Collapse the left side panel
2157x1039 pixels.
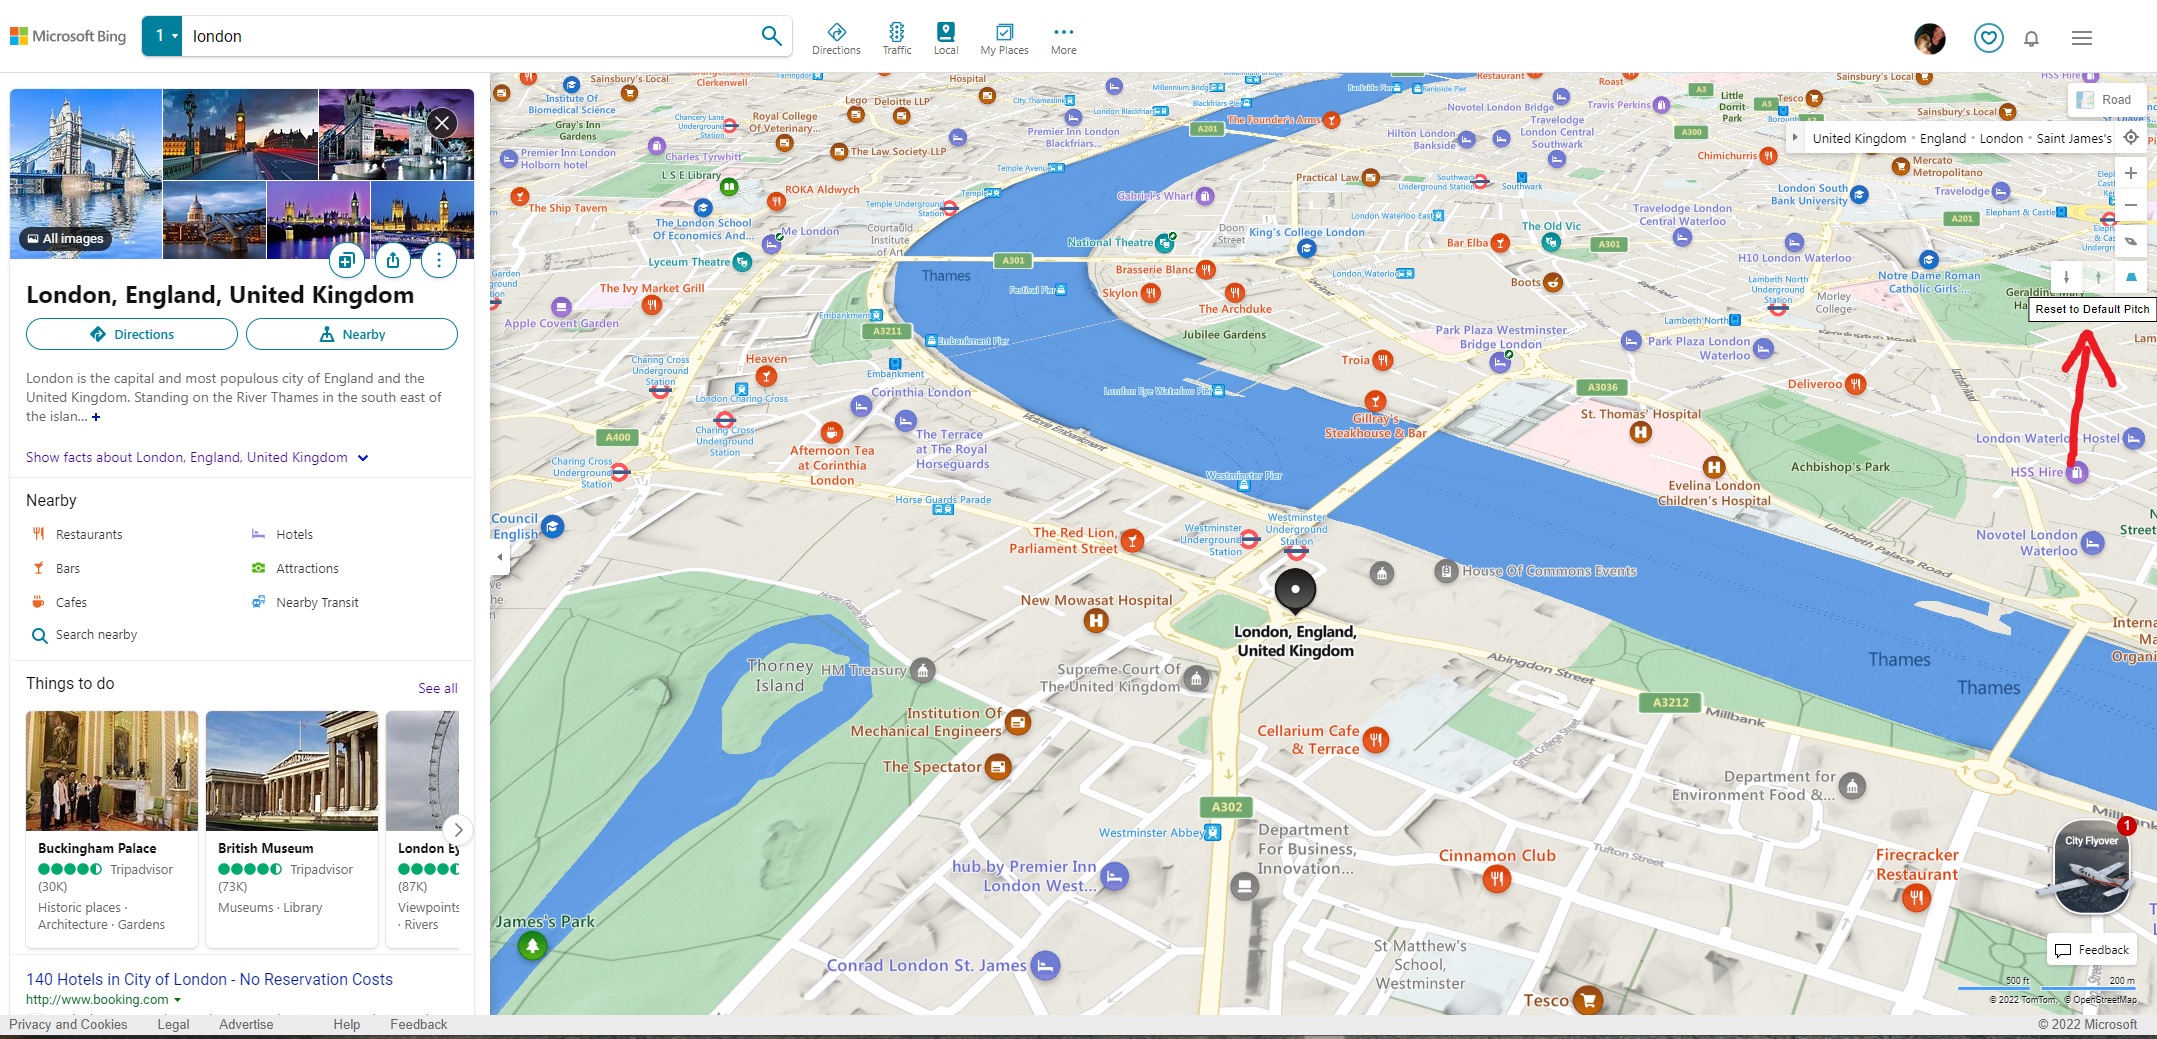pos(500,557)
